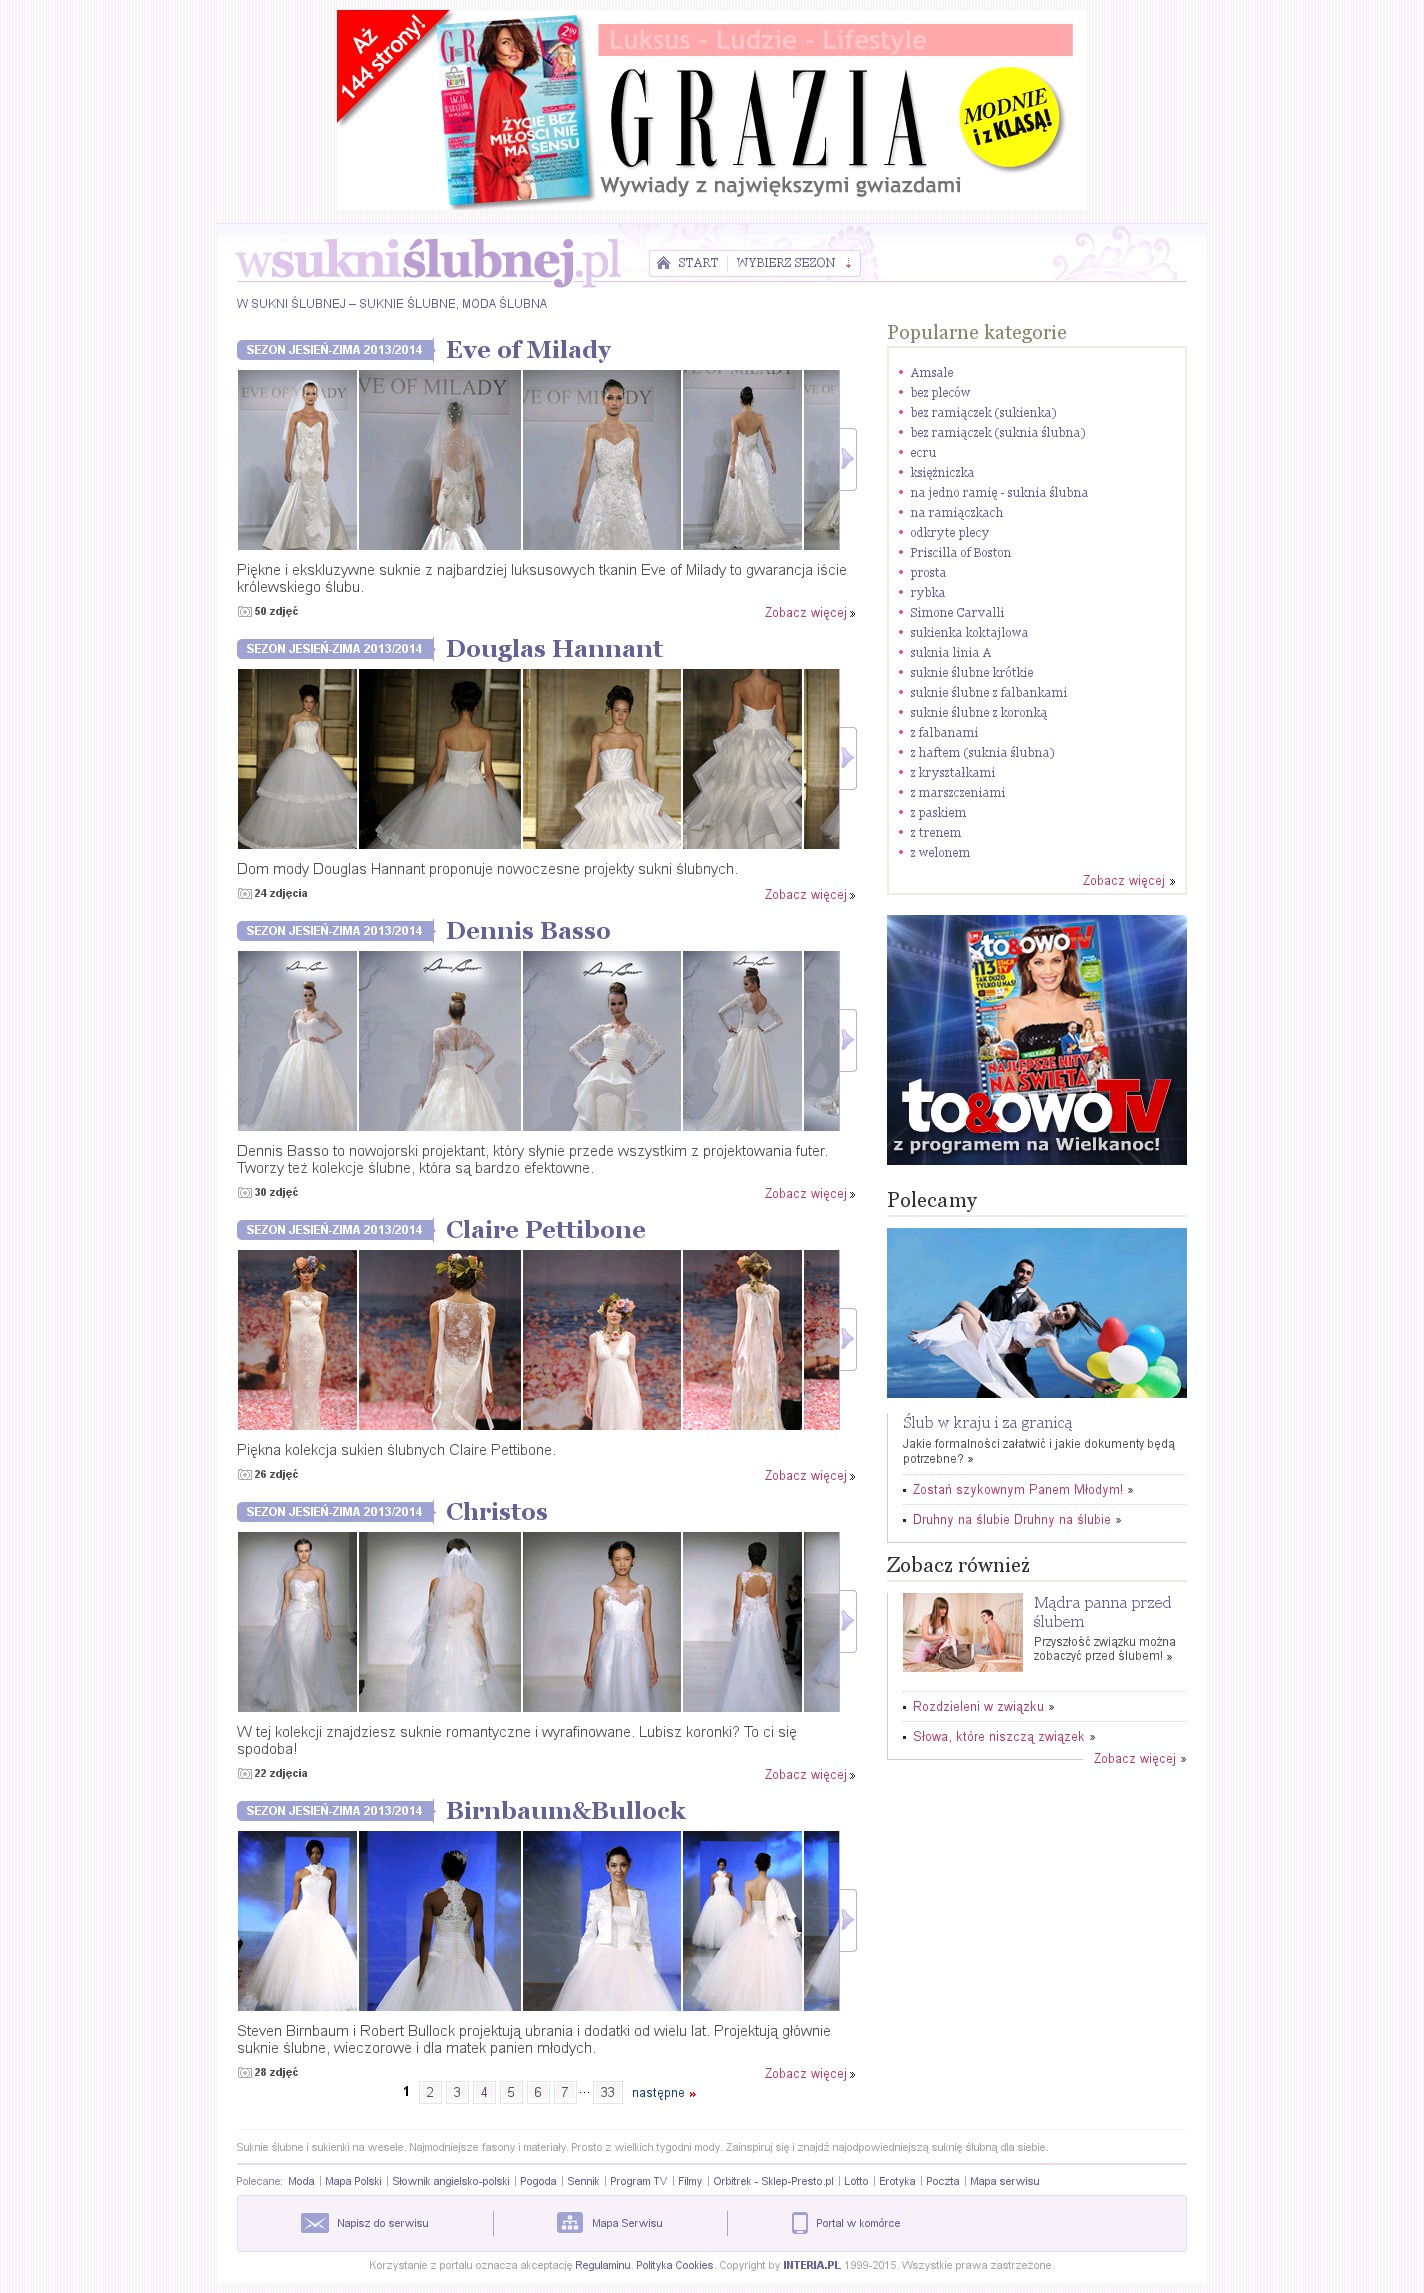Advance the Douglas Hannant gallery arrow
Viewport: 1424px width, 2293px height.
click(848, 758)
